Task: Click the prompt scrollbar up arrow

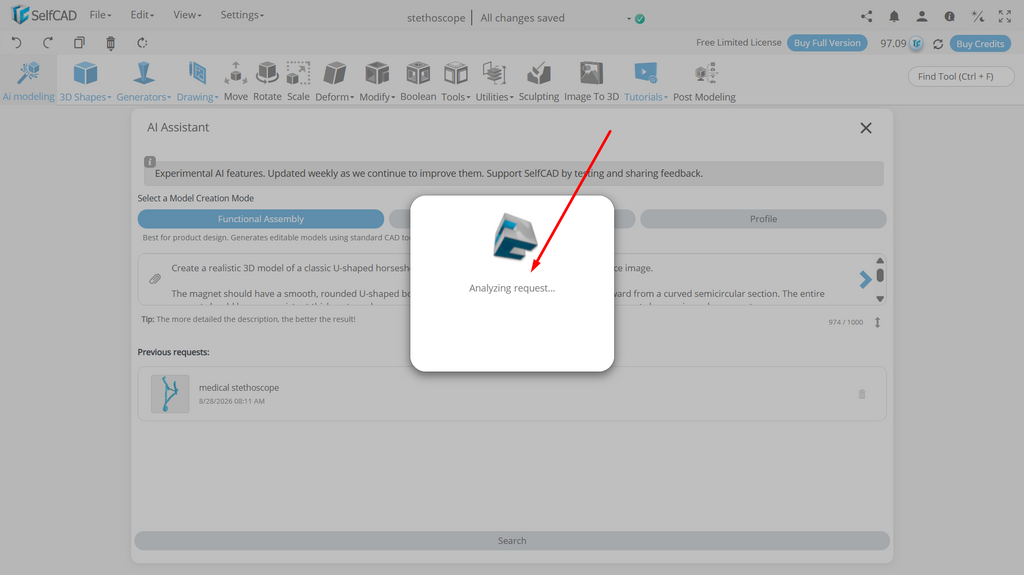Action: point(880,261)
